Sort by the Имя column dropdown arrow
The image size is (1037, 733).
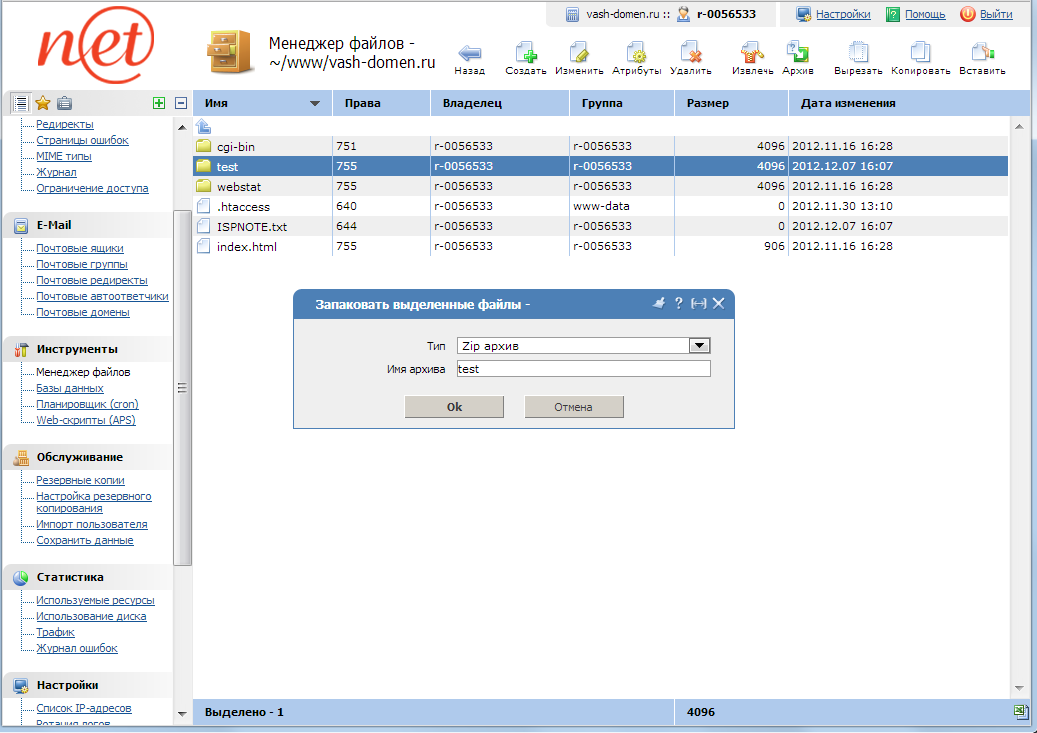coord(316,104)
